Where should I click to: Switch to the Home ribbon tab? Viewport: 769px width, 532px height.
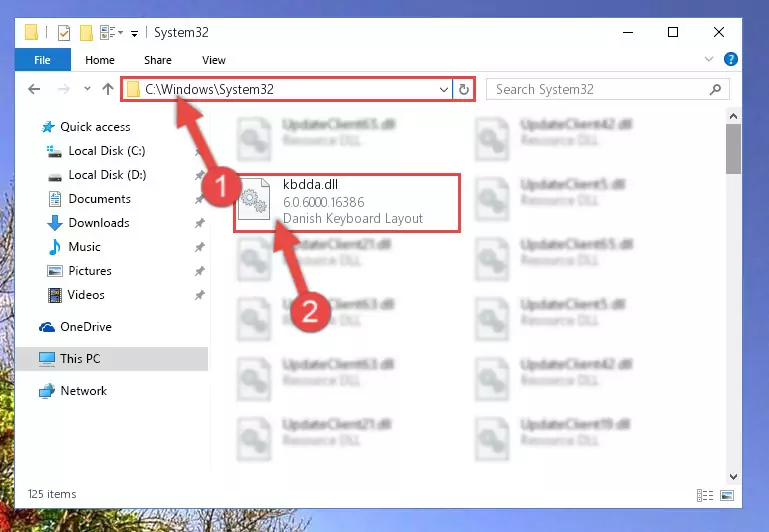click(100, 60)
